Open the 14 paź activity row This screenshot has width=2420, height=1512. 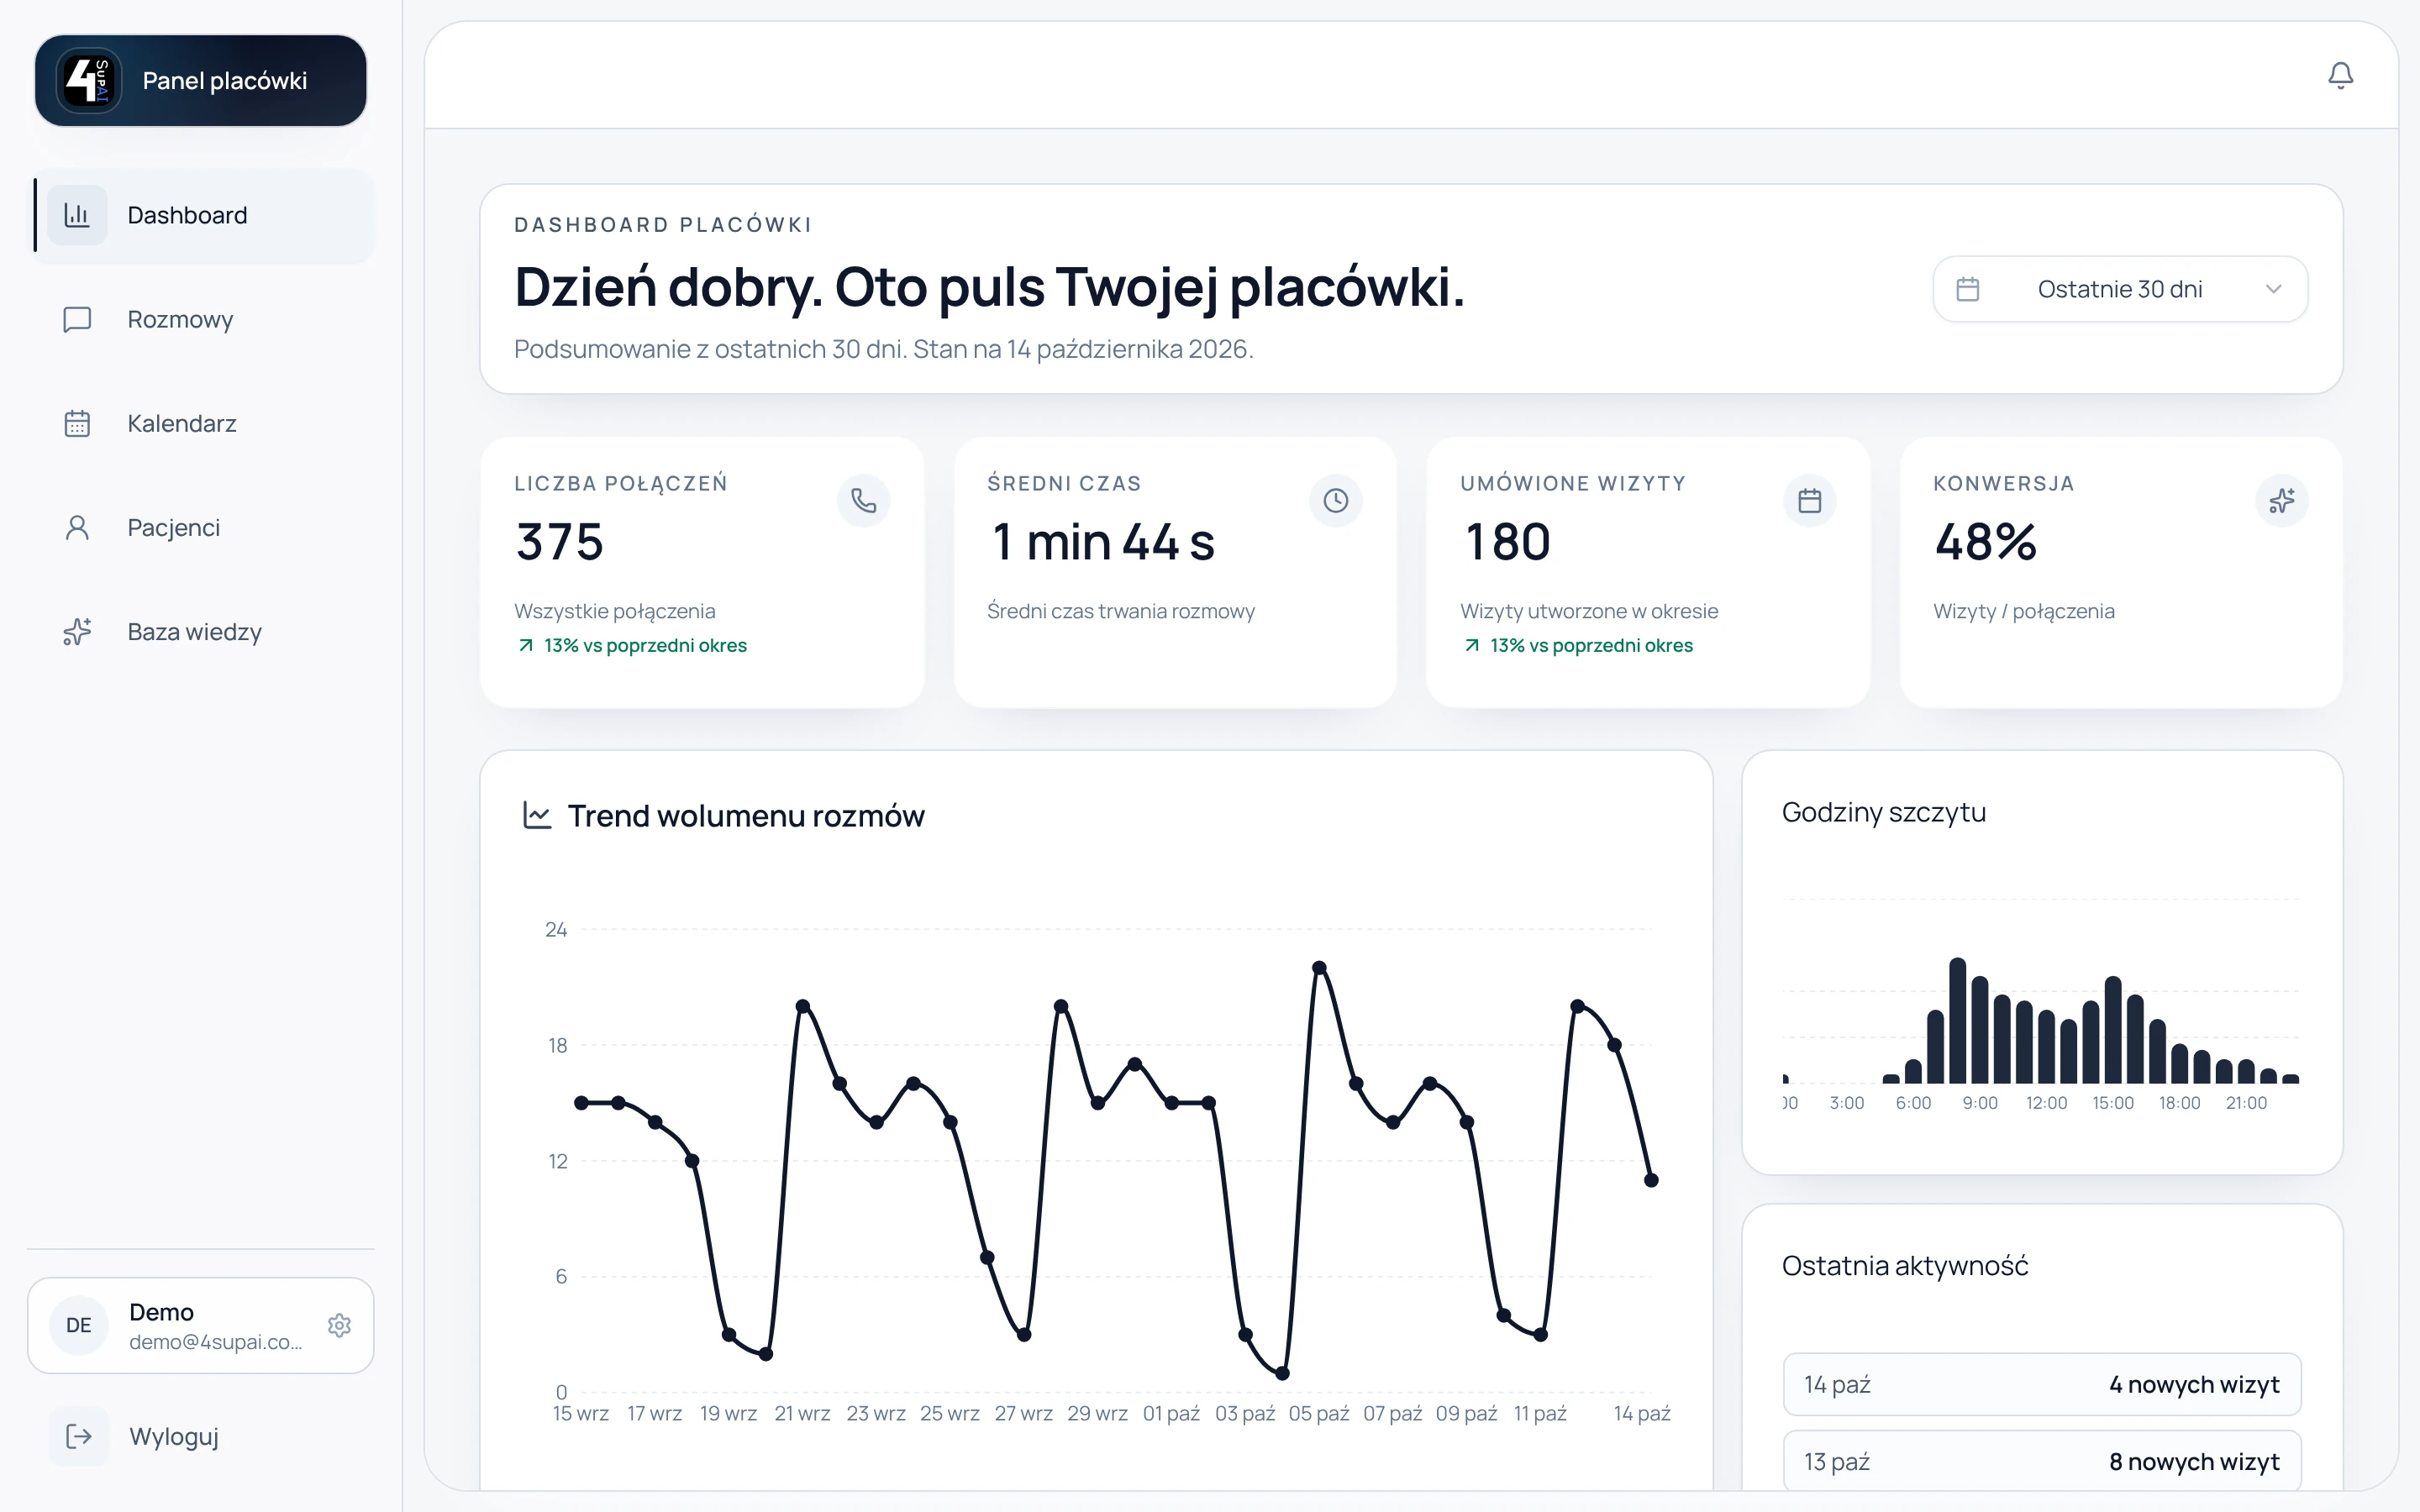click(x=2042, y=1384)
